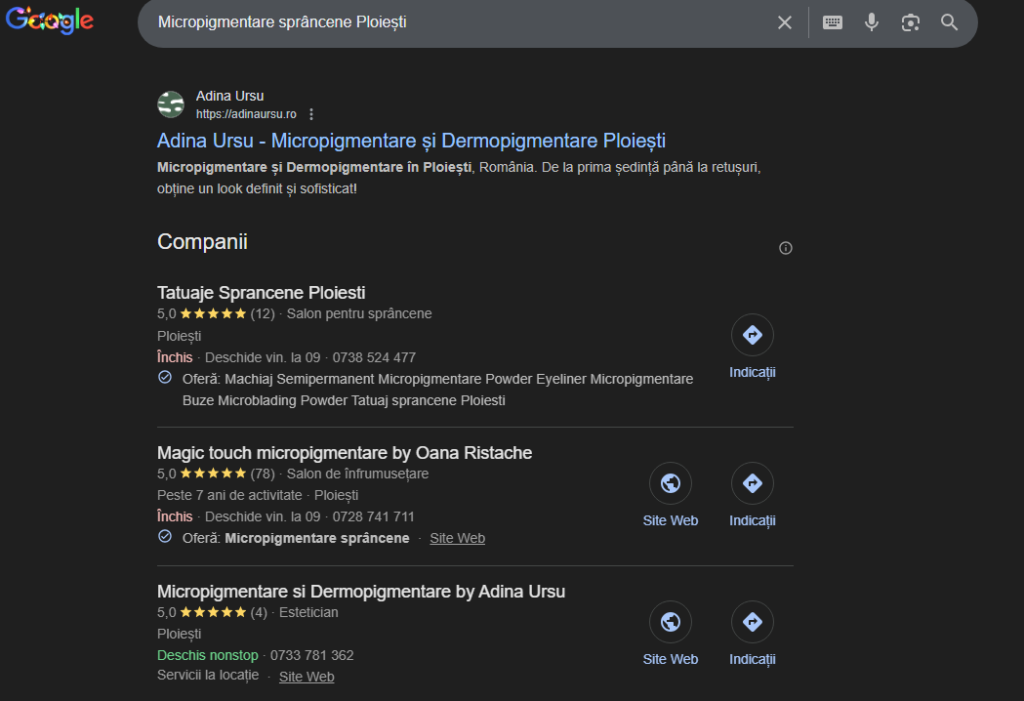Open Micropigmentare si Dermopigmentare by Adina Ursu

point(361,592)
